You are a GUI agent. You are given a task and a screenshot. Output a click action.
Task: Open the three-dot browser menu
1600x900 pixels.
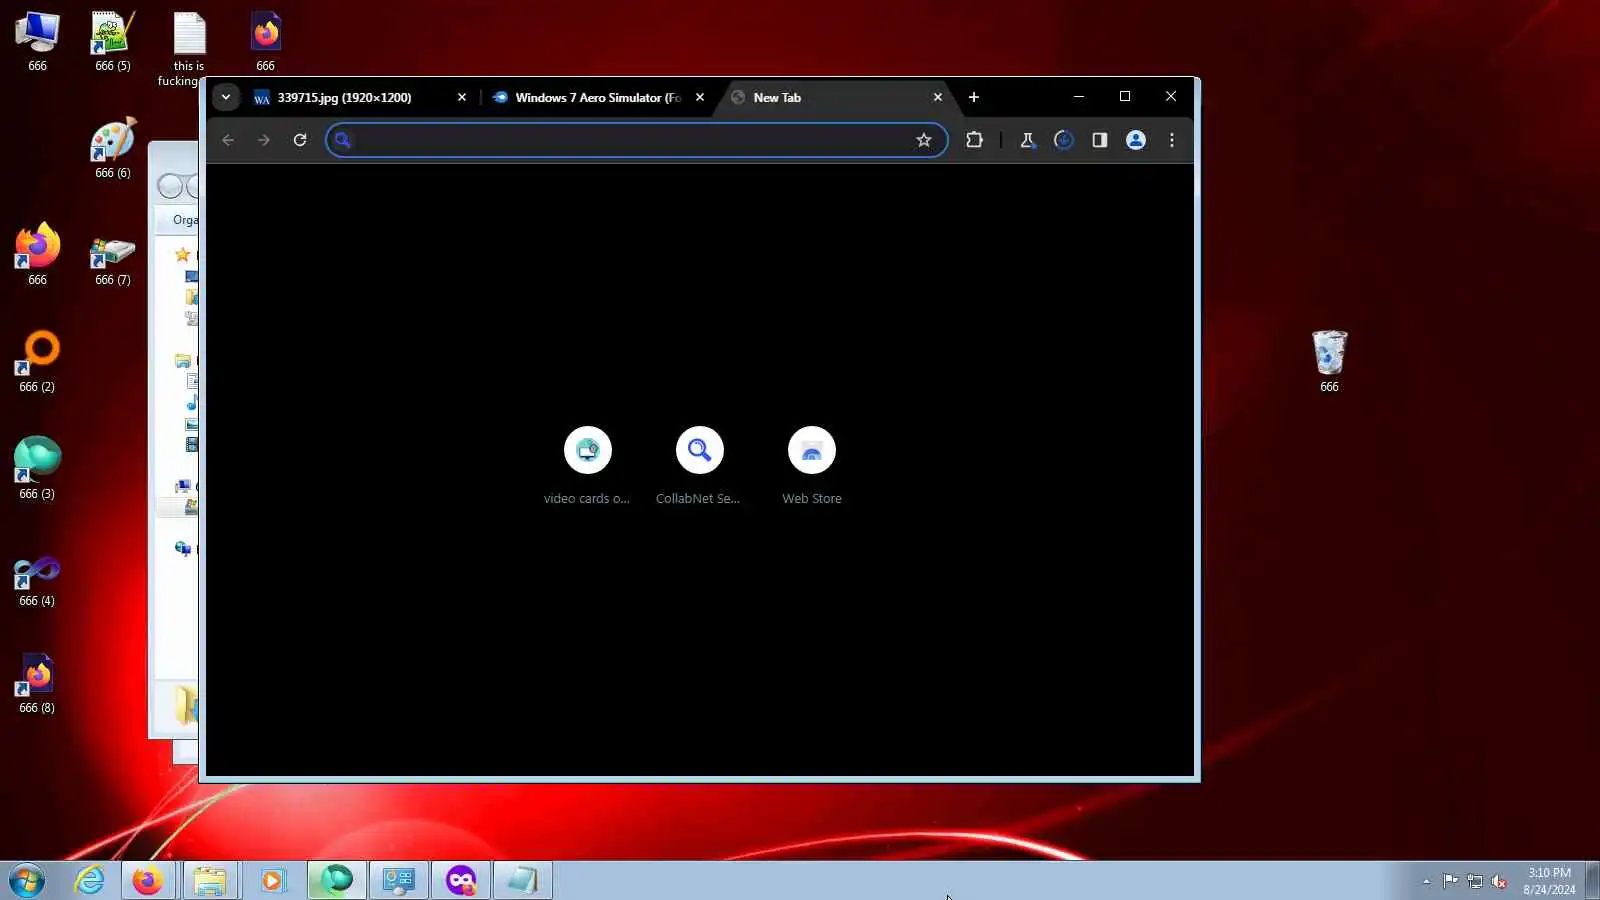click(x=1172, y=140)
